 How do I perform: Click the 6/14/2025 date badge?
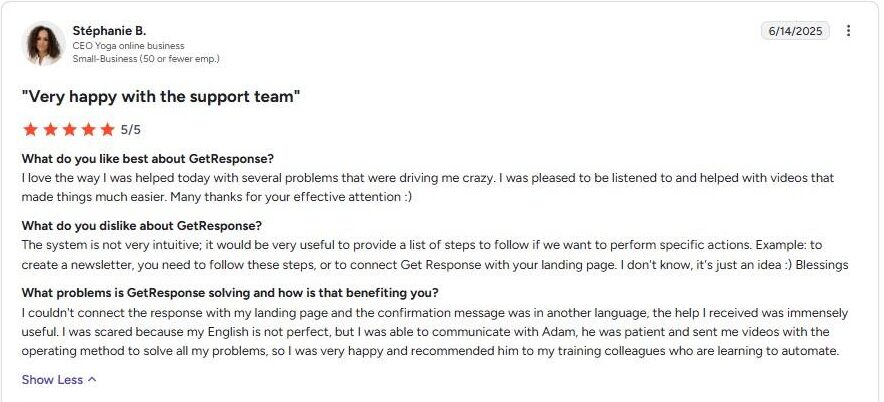click(796, 31)
